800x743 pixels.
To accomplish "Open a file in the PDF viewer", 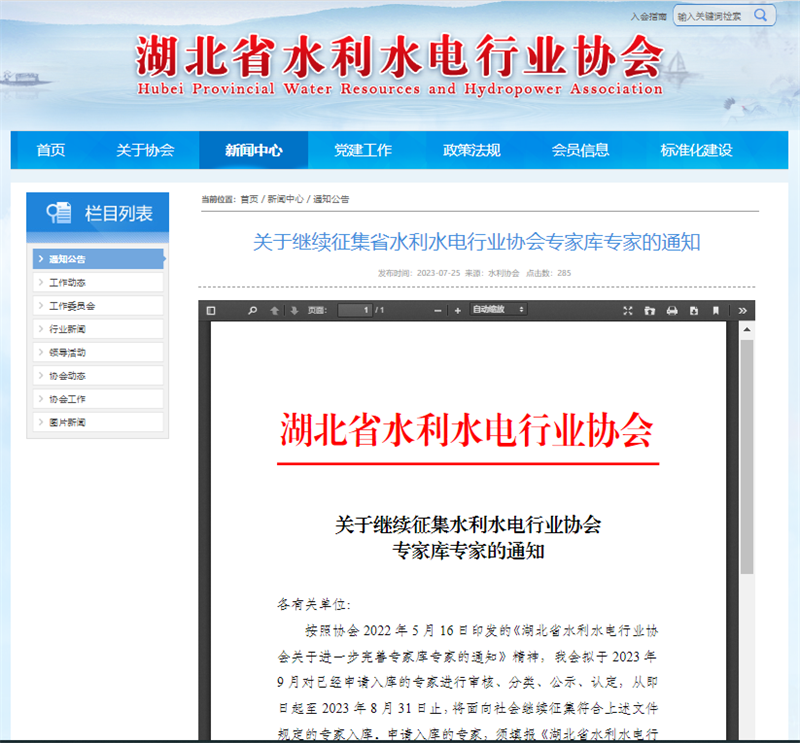I will click(x=650, y=310).
